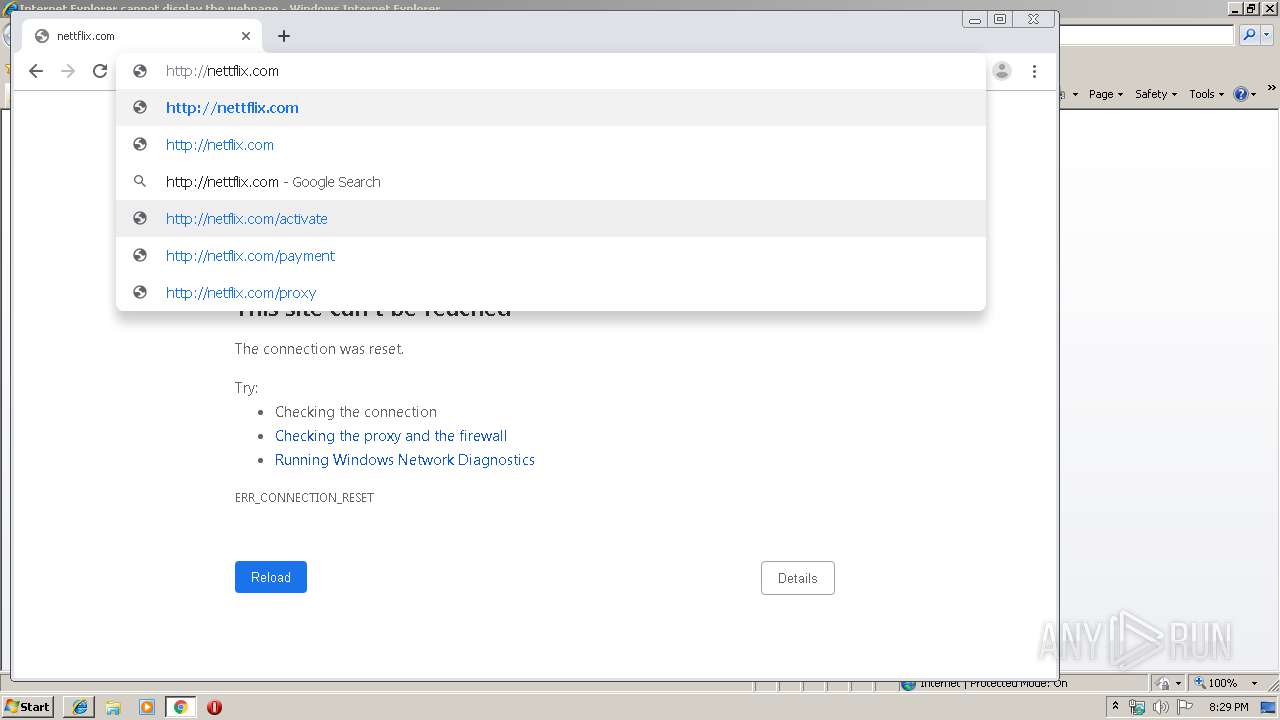Viewport: 1280px width, 720px height.
Task: Click the Show desktop button
Action: pos(1269,707)
